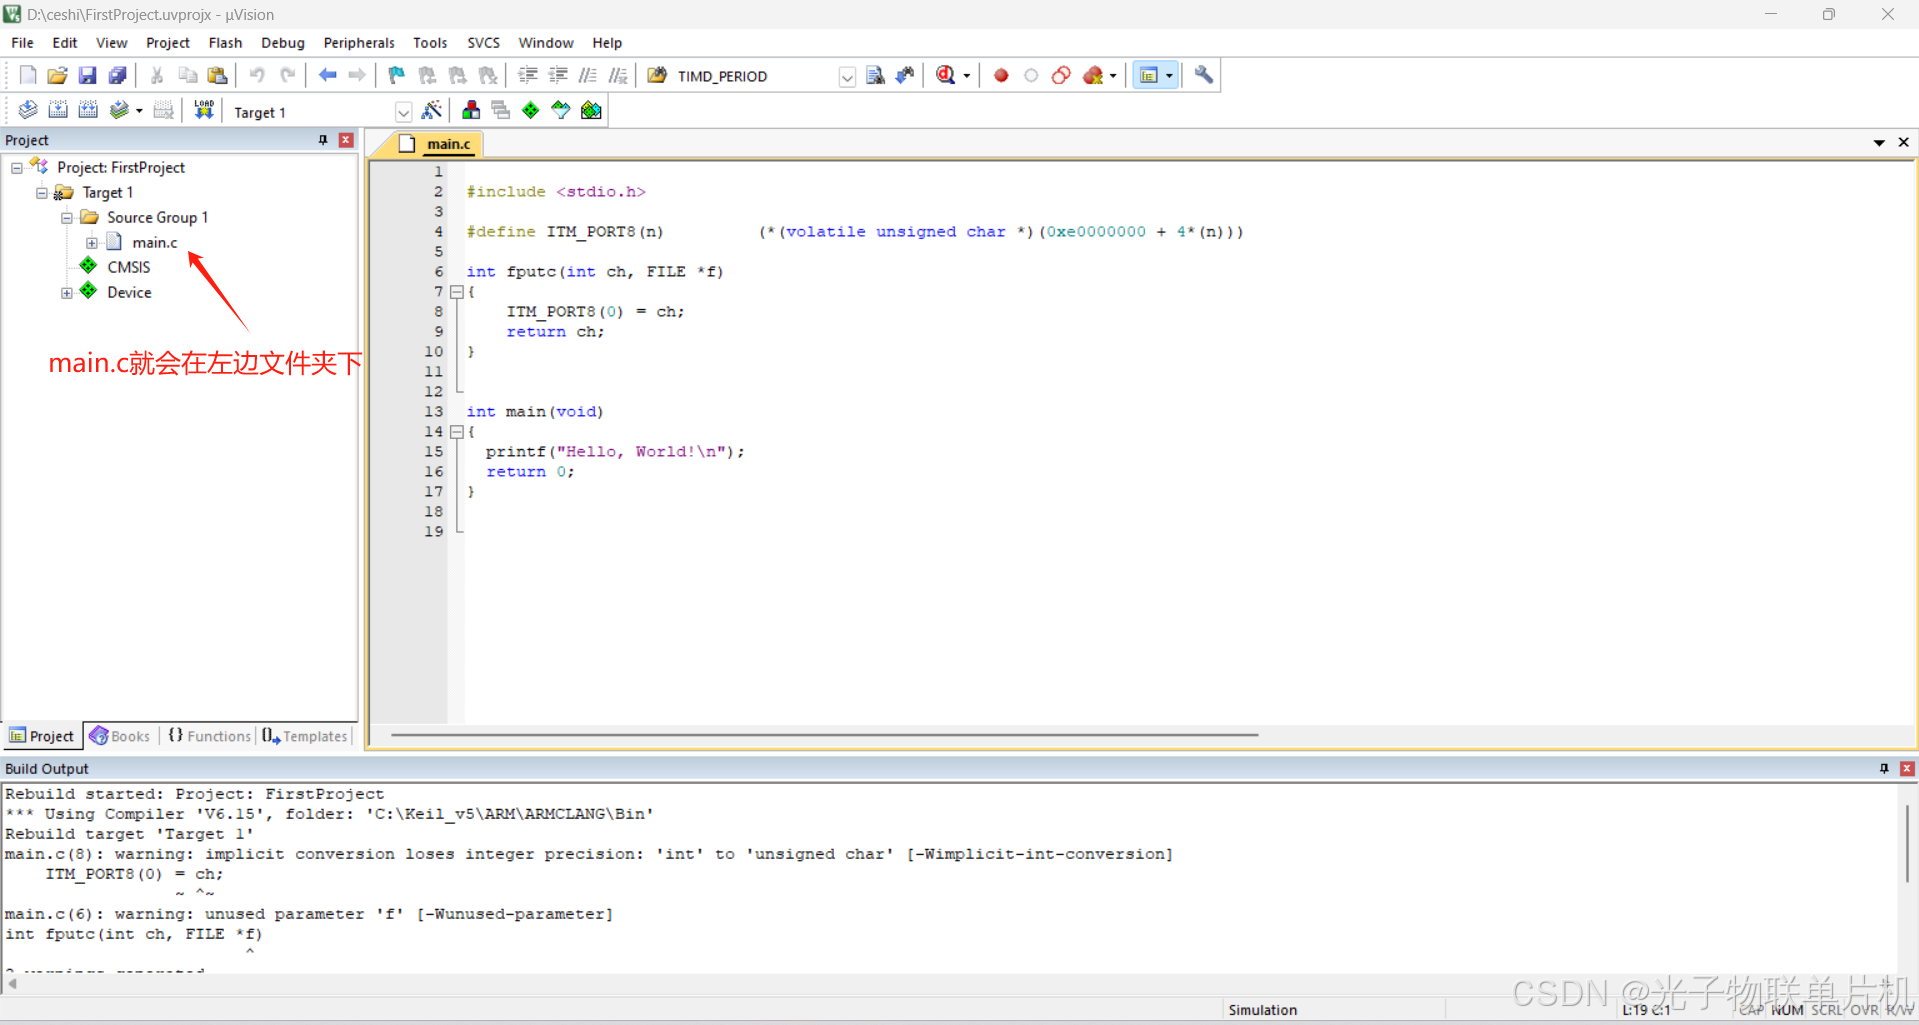The height and width of the screenshot is (1025, 1919).
Task: Build target icon
Action: (x=58, y=110)
